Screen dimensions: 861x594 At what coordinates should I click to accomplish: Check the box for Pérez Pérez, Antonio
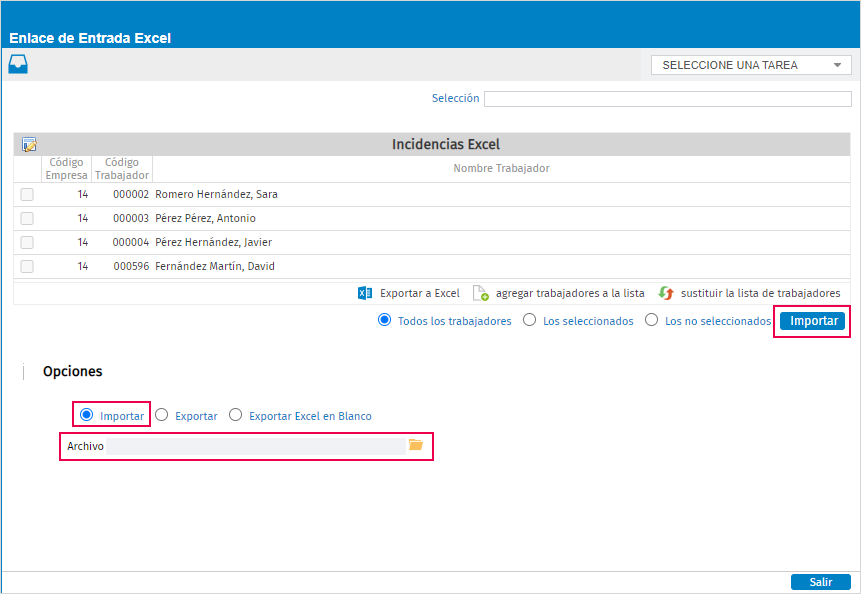click(x=27, y=218)
